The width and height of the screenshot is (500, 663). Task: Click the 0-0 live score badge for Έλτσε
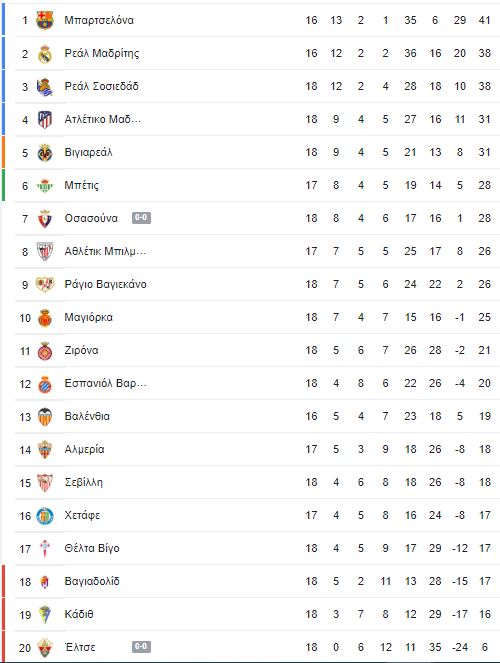[141, 647]
